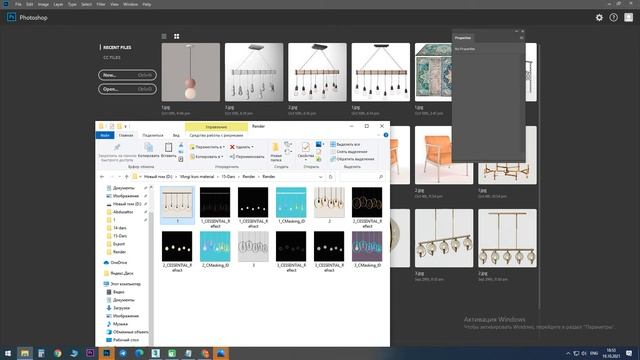
Task: Select Яндекс.Диск in navigation pane
Action: tap(122, 273)
